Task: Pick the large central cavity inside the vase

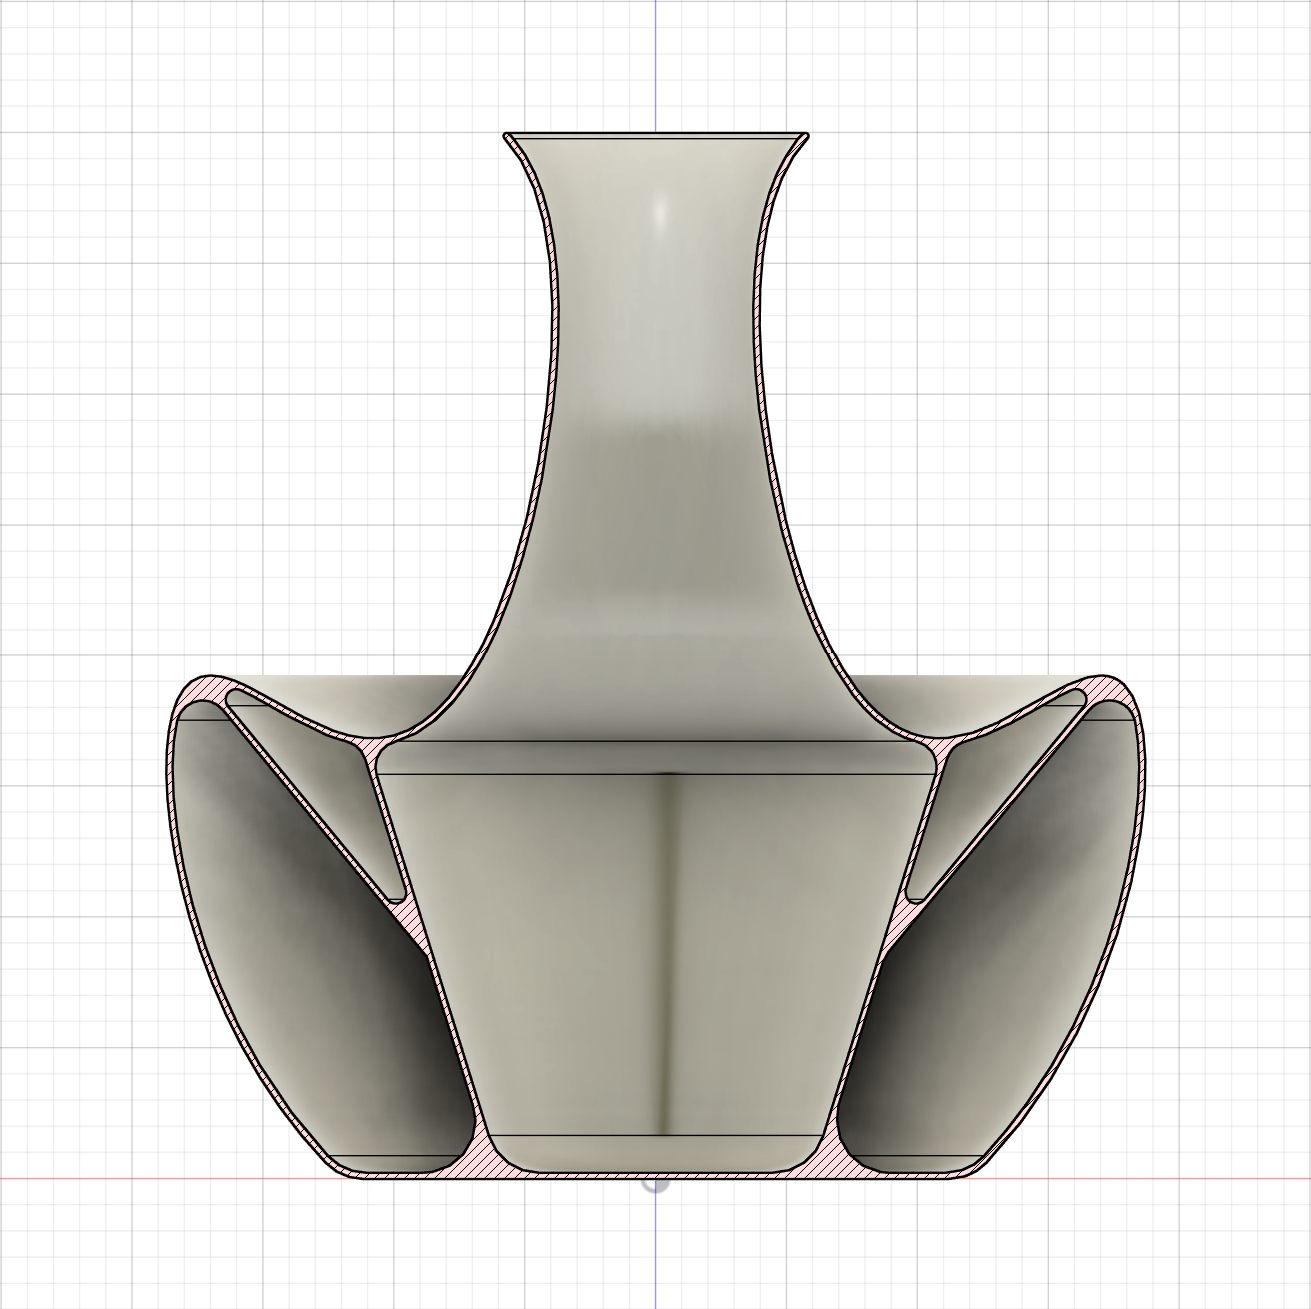Action: 656,955
